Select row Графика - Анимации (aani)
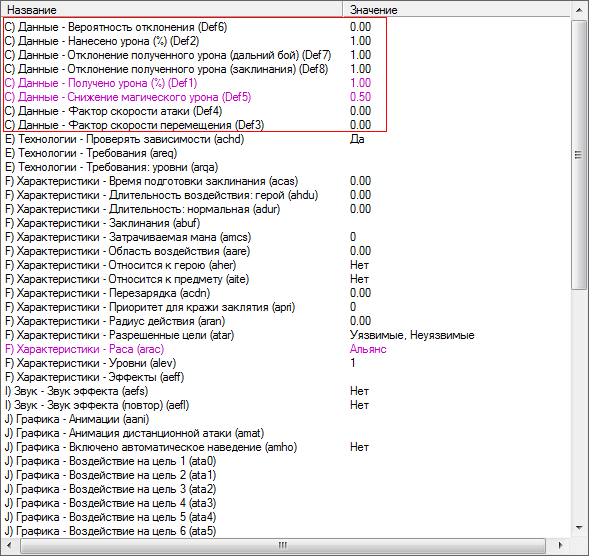The width and height of the screenshot is (589, 556). pos(285,419)
